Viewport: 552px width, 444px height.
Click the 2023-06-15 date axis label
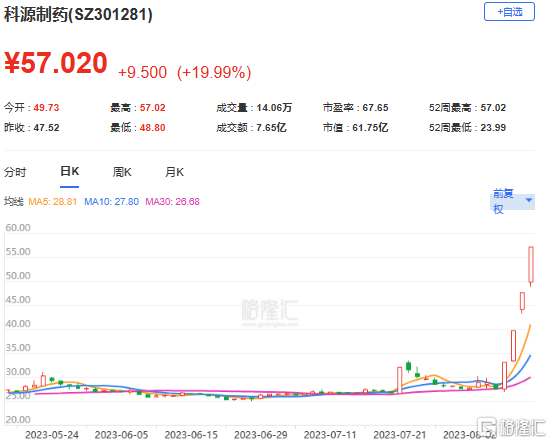[191, 435]
